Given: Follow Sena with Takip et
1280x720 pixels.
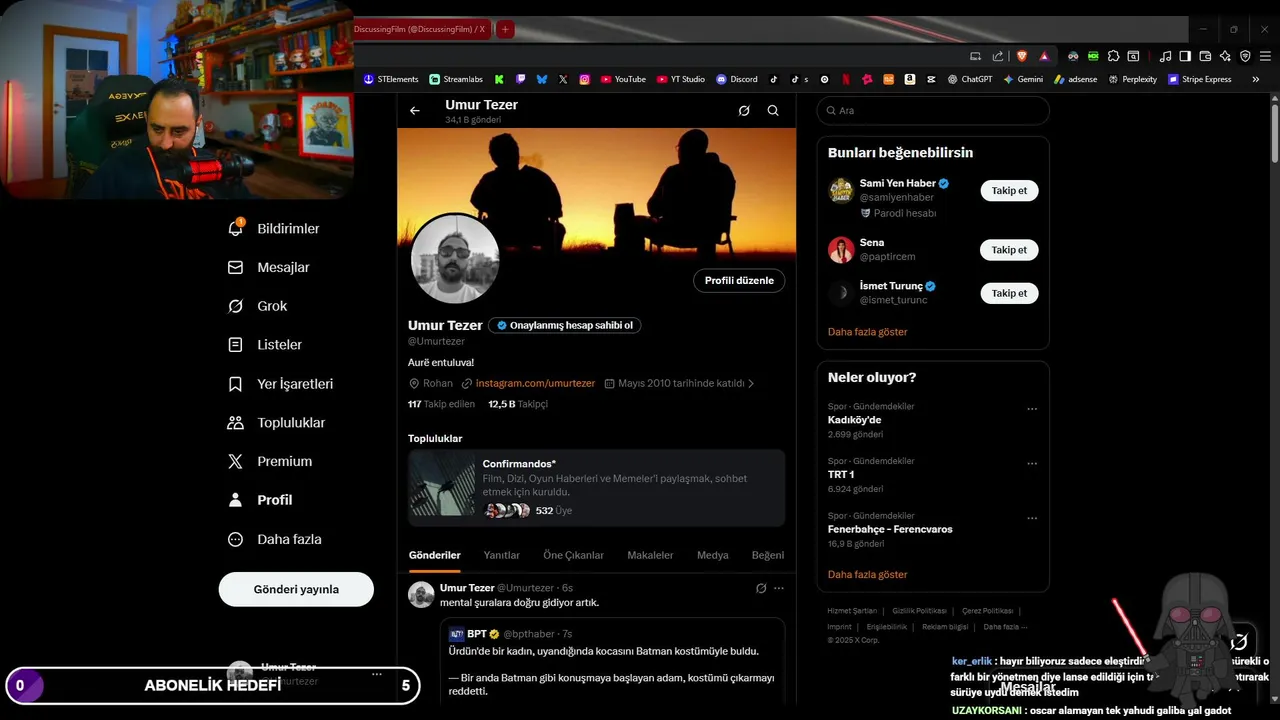Looking at the screenshot, I should pos(1009,250).
